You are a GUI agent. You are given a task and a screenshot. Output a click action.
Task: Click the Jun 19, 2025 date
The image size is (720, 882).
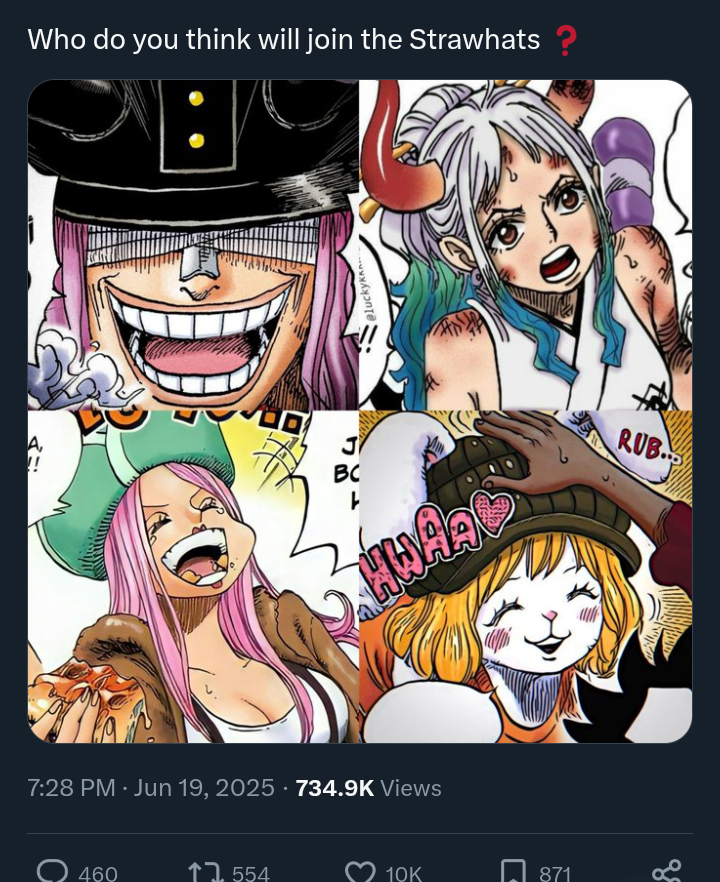click(x=204, y=788)
